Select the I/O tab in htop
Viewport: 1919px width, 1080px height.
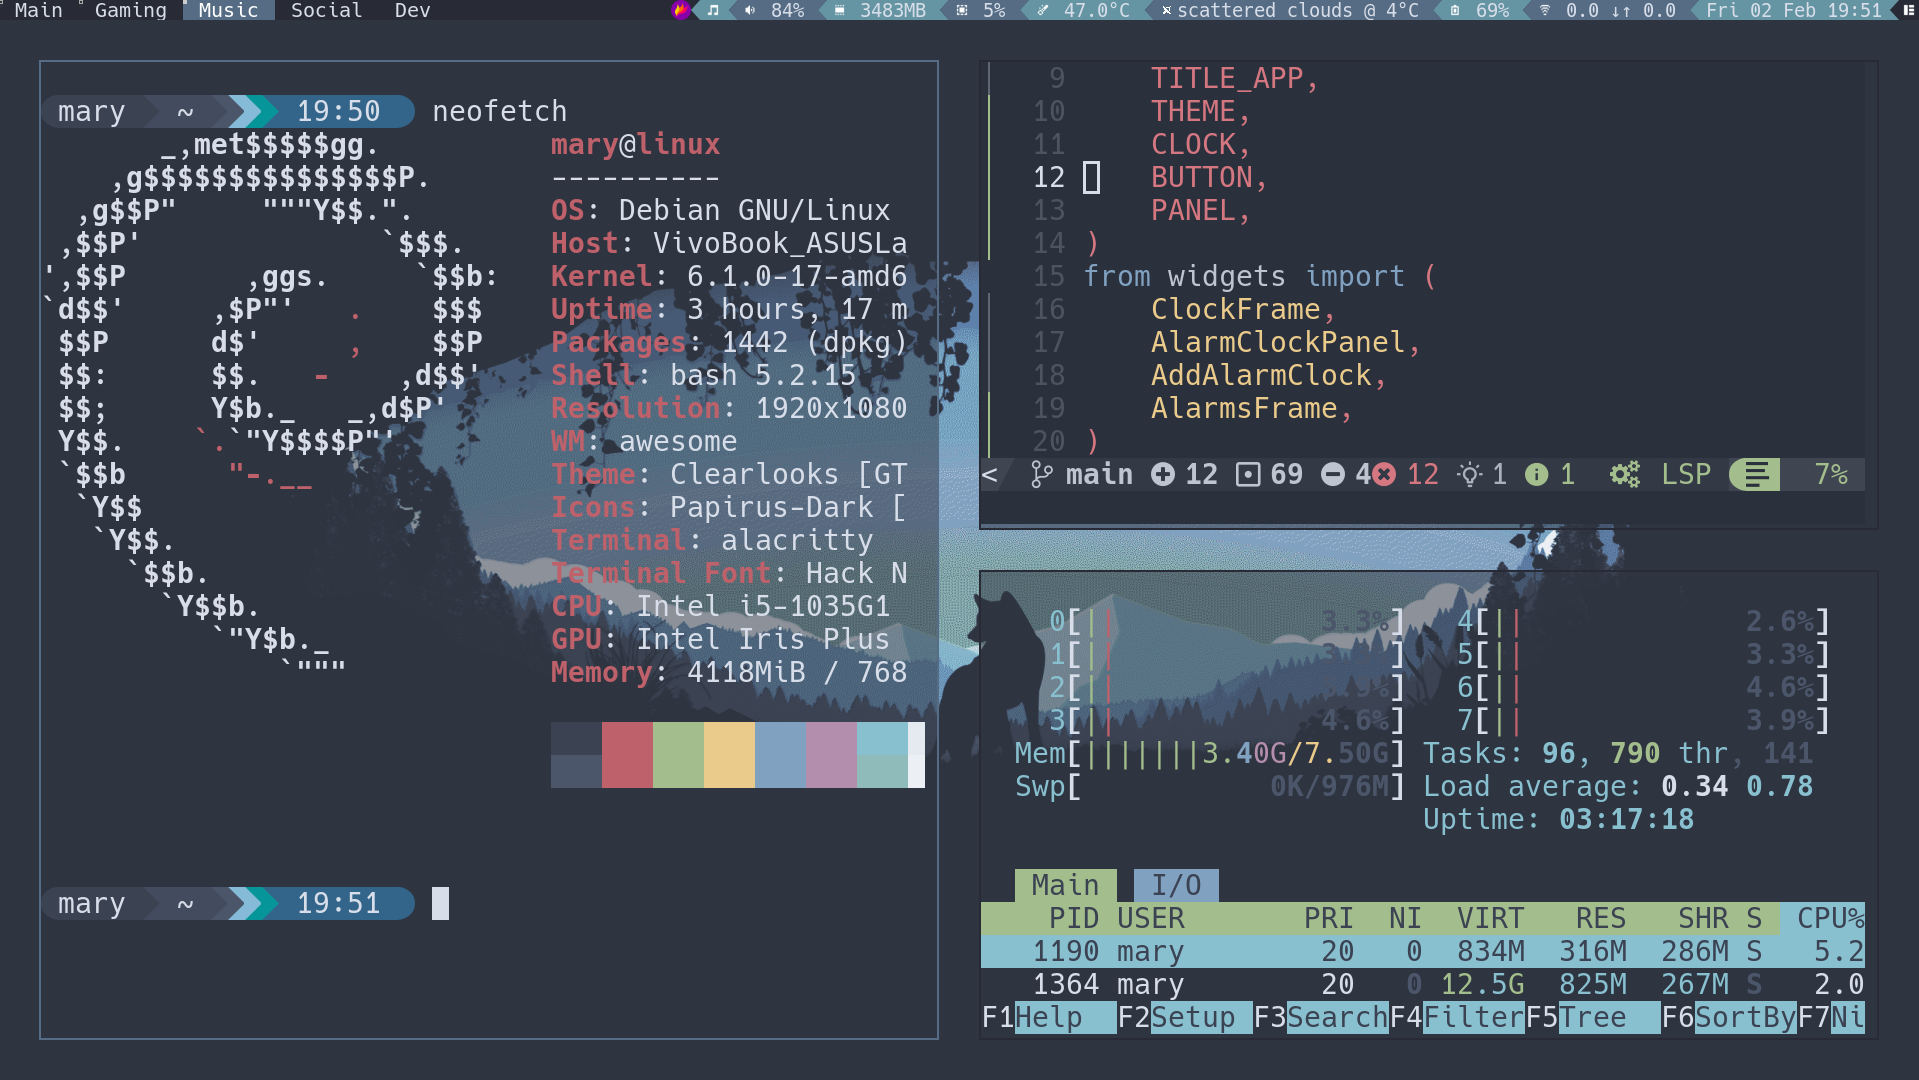pos(1176,885)
